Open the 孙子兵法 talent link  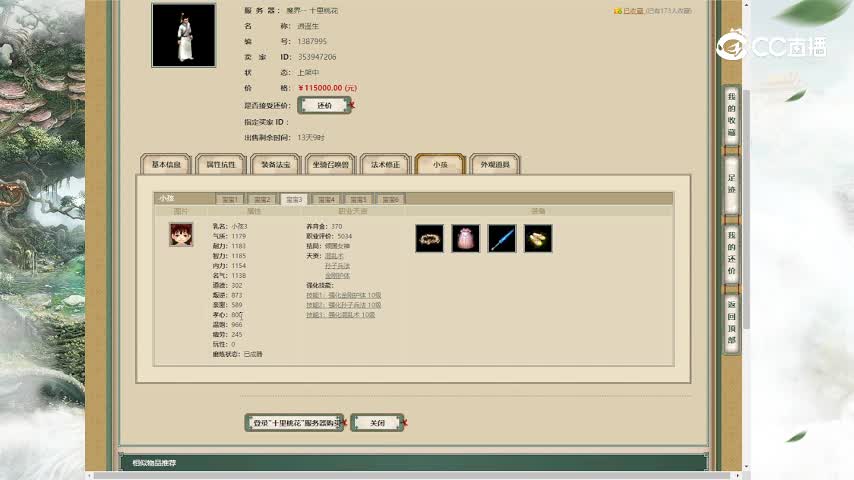[x=337, y=266]
